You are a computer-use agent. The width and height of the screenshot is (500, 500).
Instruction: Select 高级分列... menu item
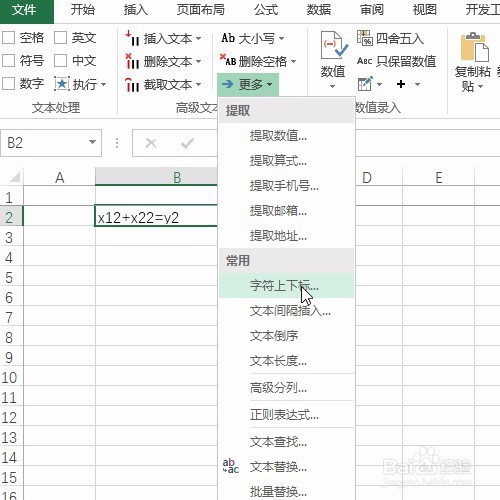click(x=286, y=388)
